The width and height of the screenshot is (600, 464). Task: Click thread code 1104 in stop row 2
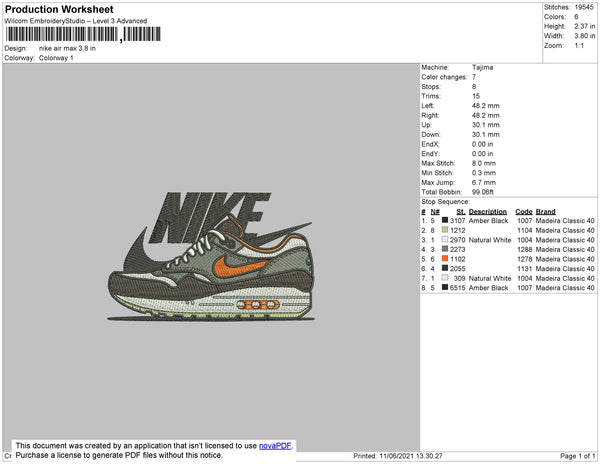tap(525, 230)
